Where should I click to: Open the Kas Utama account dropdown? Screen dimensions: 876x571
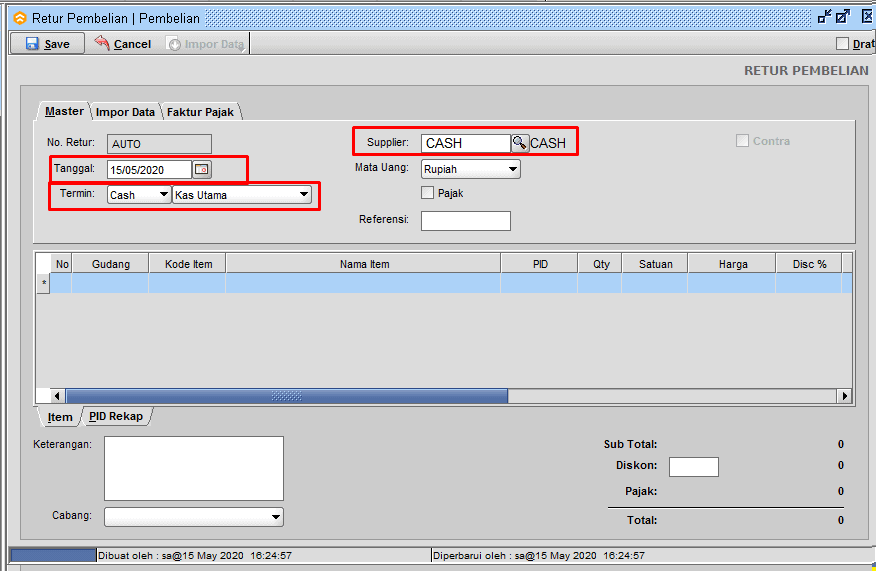[x=303, y=195]
